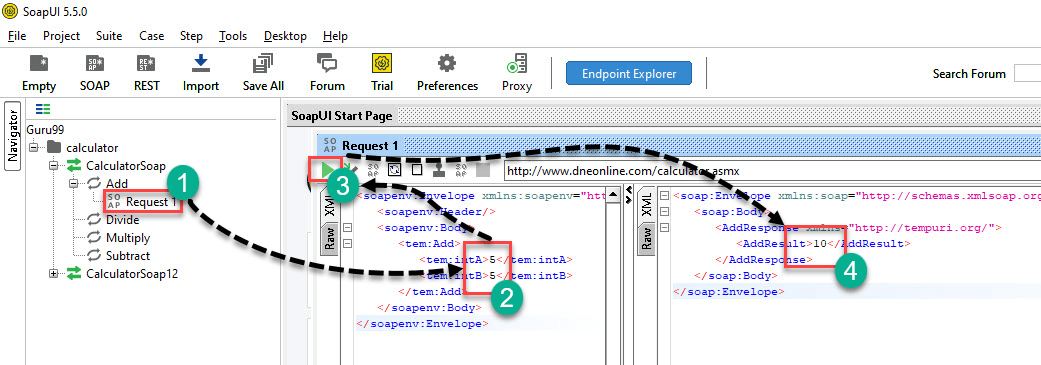Click the SOAP project toolbar icon
The width and height of the screenshot is (1041, 365).
coord(95,73)
